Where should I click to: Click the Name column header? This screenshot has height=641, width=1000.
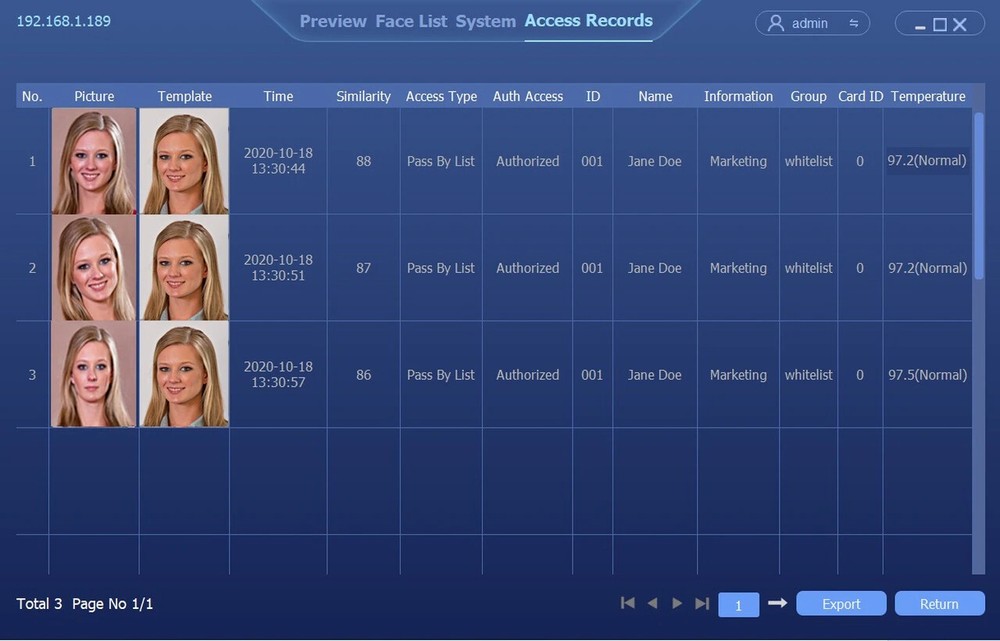pyautogui.click(x=656, y=96)
